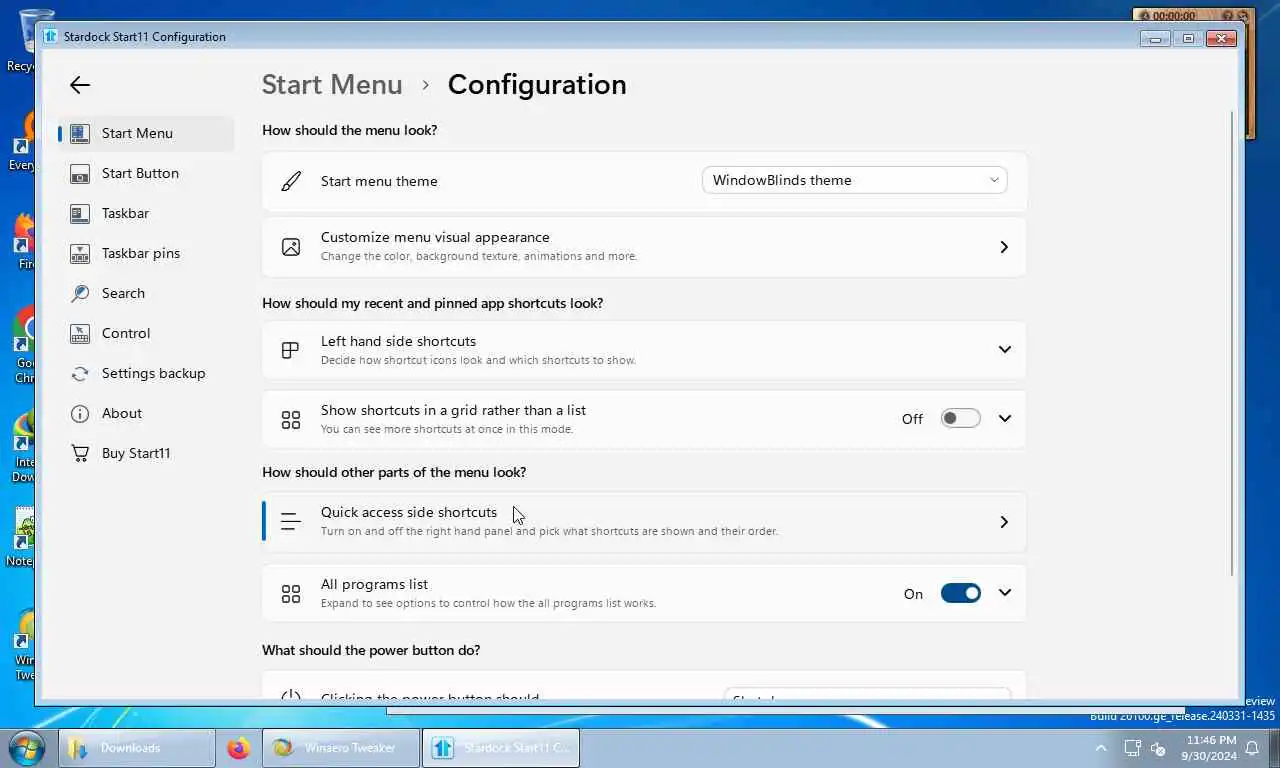This screenshot has height=768, width=1280.
Task: Click the Customize menu visual appearance row
Action: click(644, 247)
